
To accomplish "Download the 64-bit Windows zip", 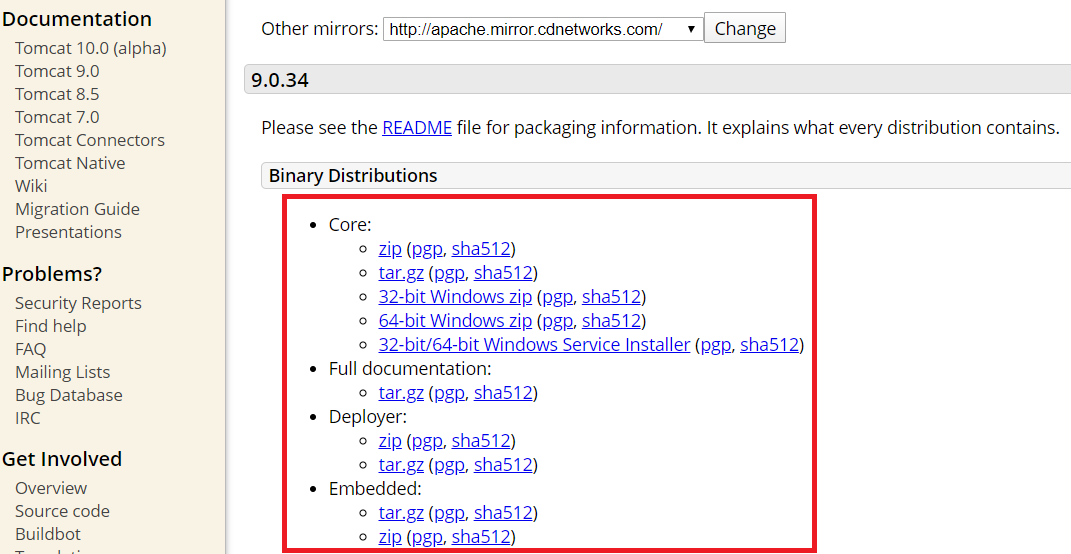I will pyautogui.click(x=455, y=320).
